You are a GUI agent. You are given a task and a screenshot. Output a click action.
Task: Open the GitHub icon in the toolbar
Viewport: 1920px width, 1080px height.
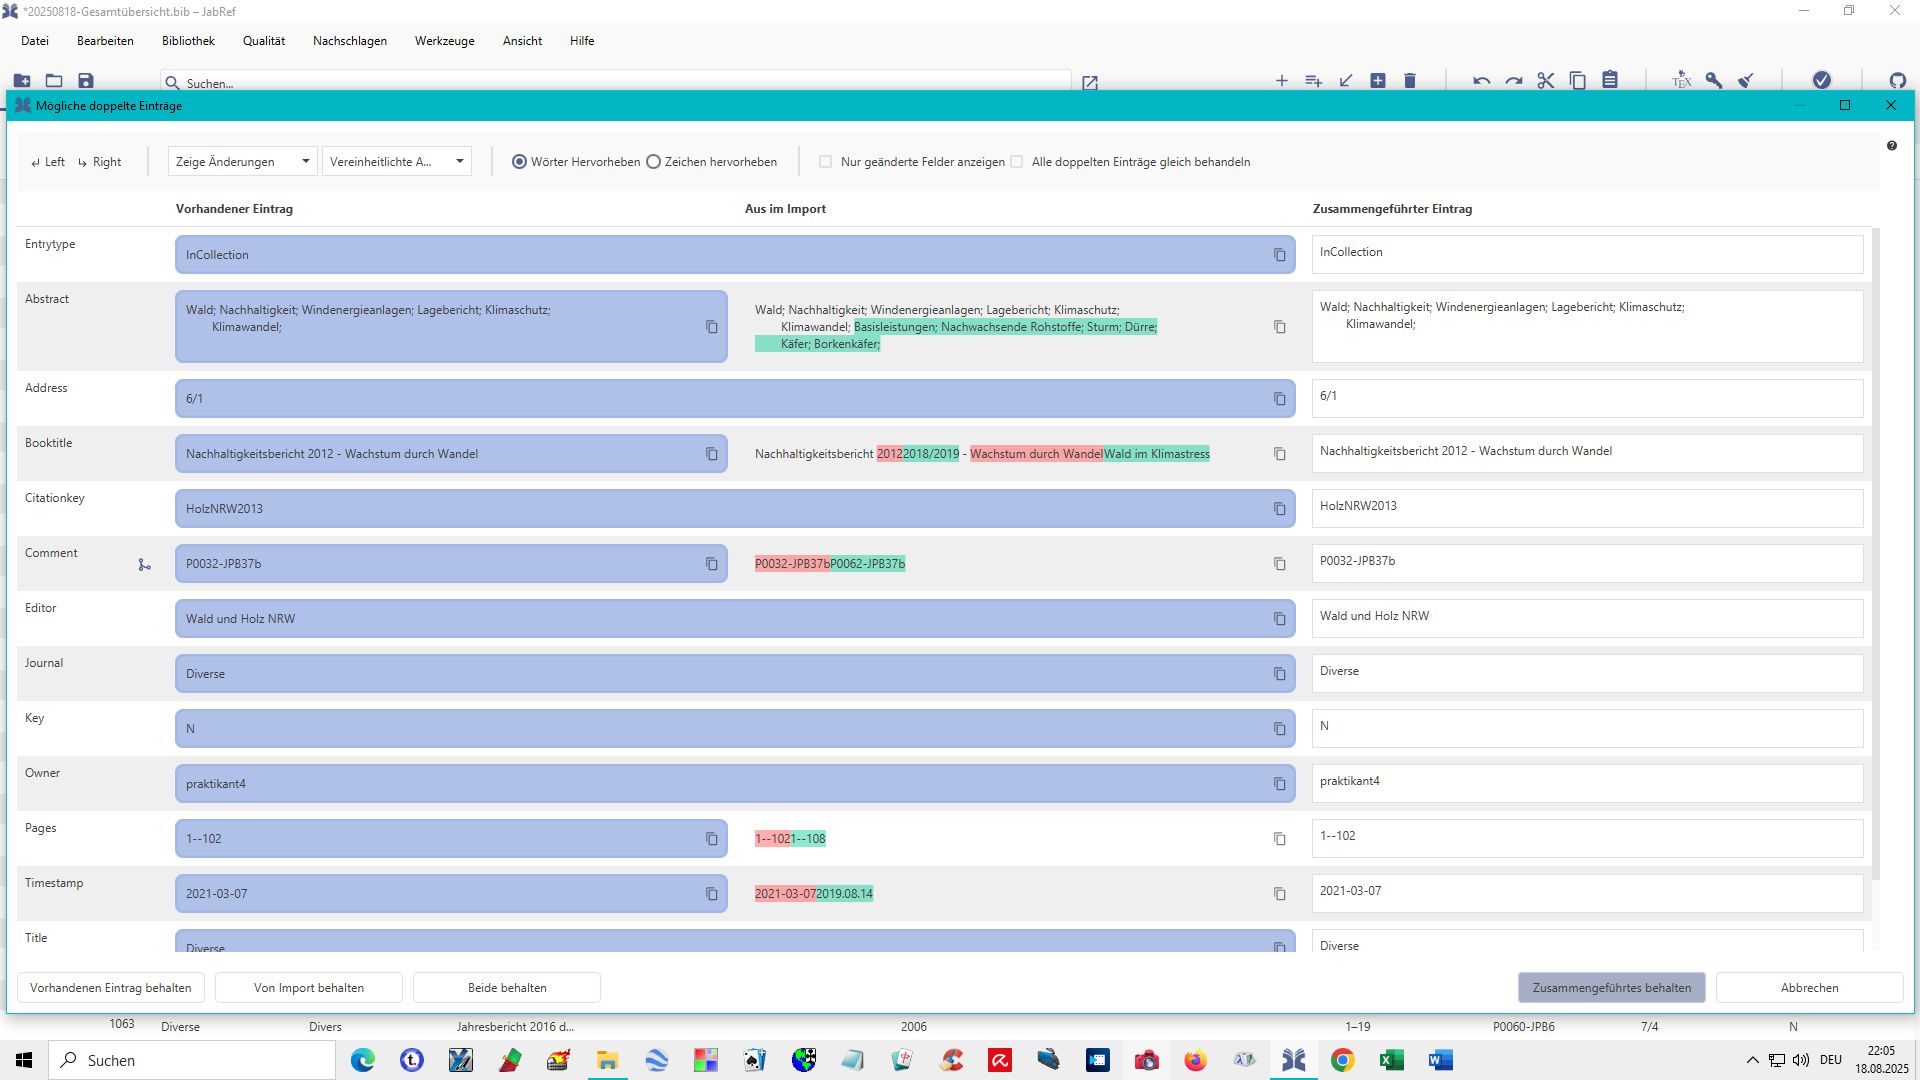click(x=1897, y=81)
